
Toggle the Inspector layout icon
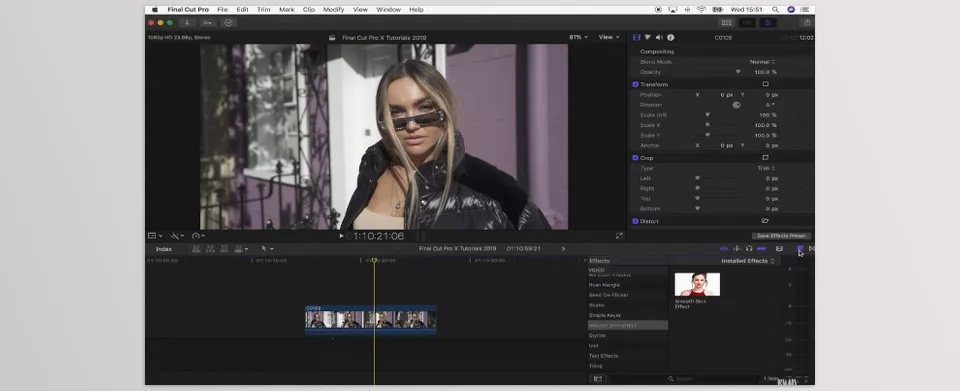point(768,23)
